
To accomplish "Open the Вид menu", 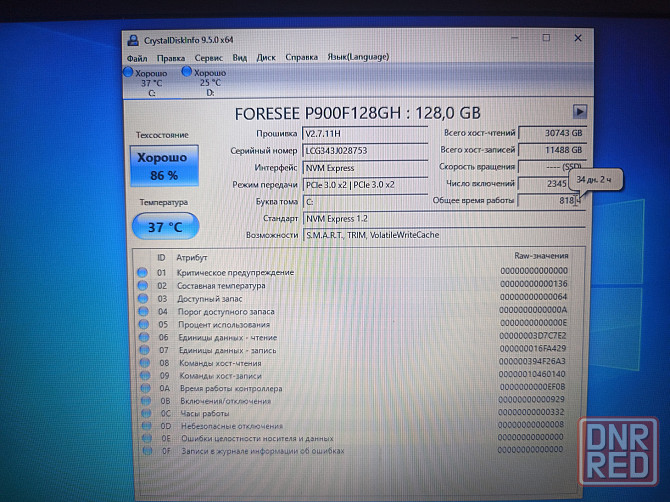I will [240, 57].
